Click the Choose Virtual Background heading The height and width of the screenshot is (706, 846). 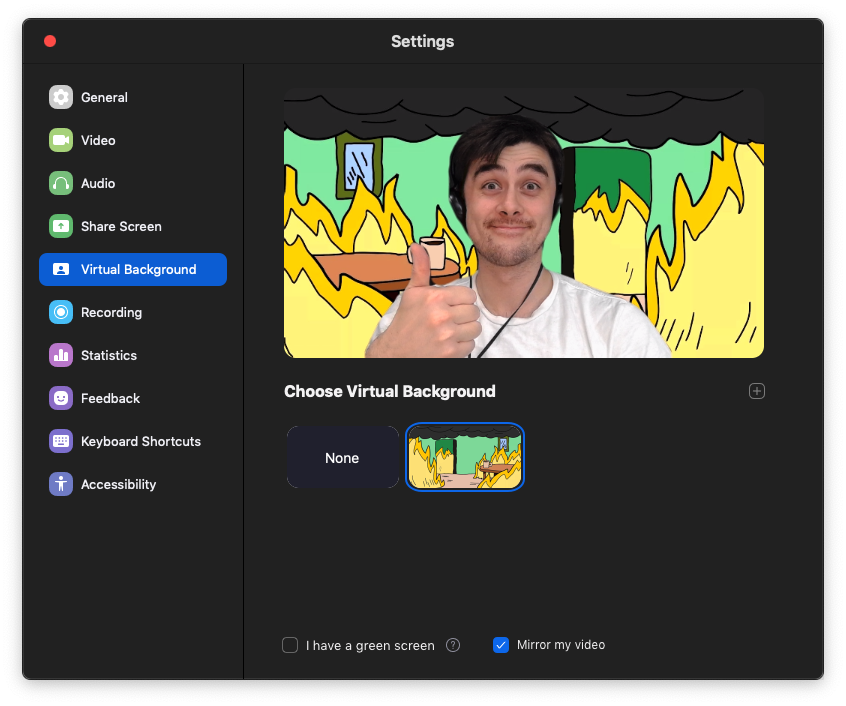390,392
